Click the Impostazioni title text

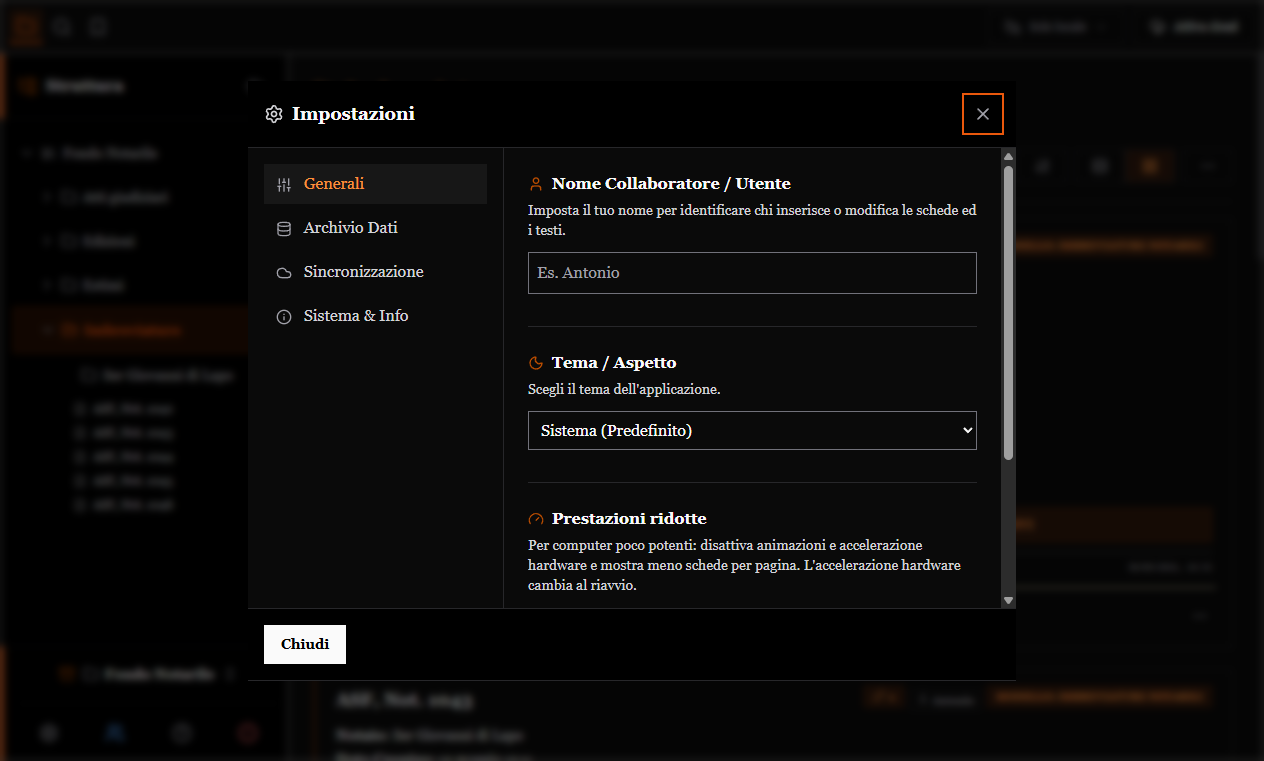click(x=353, y=114)
